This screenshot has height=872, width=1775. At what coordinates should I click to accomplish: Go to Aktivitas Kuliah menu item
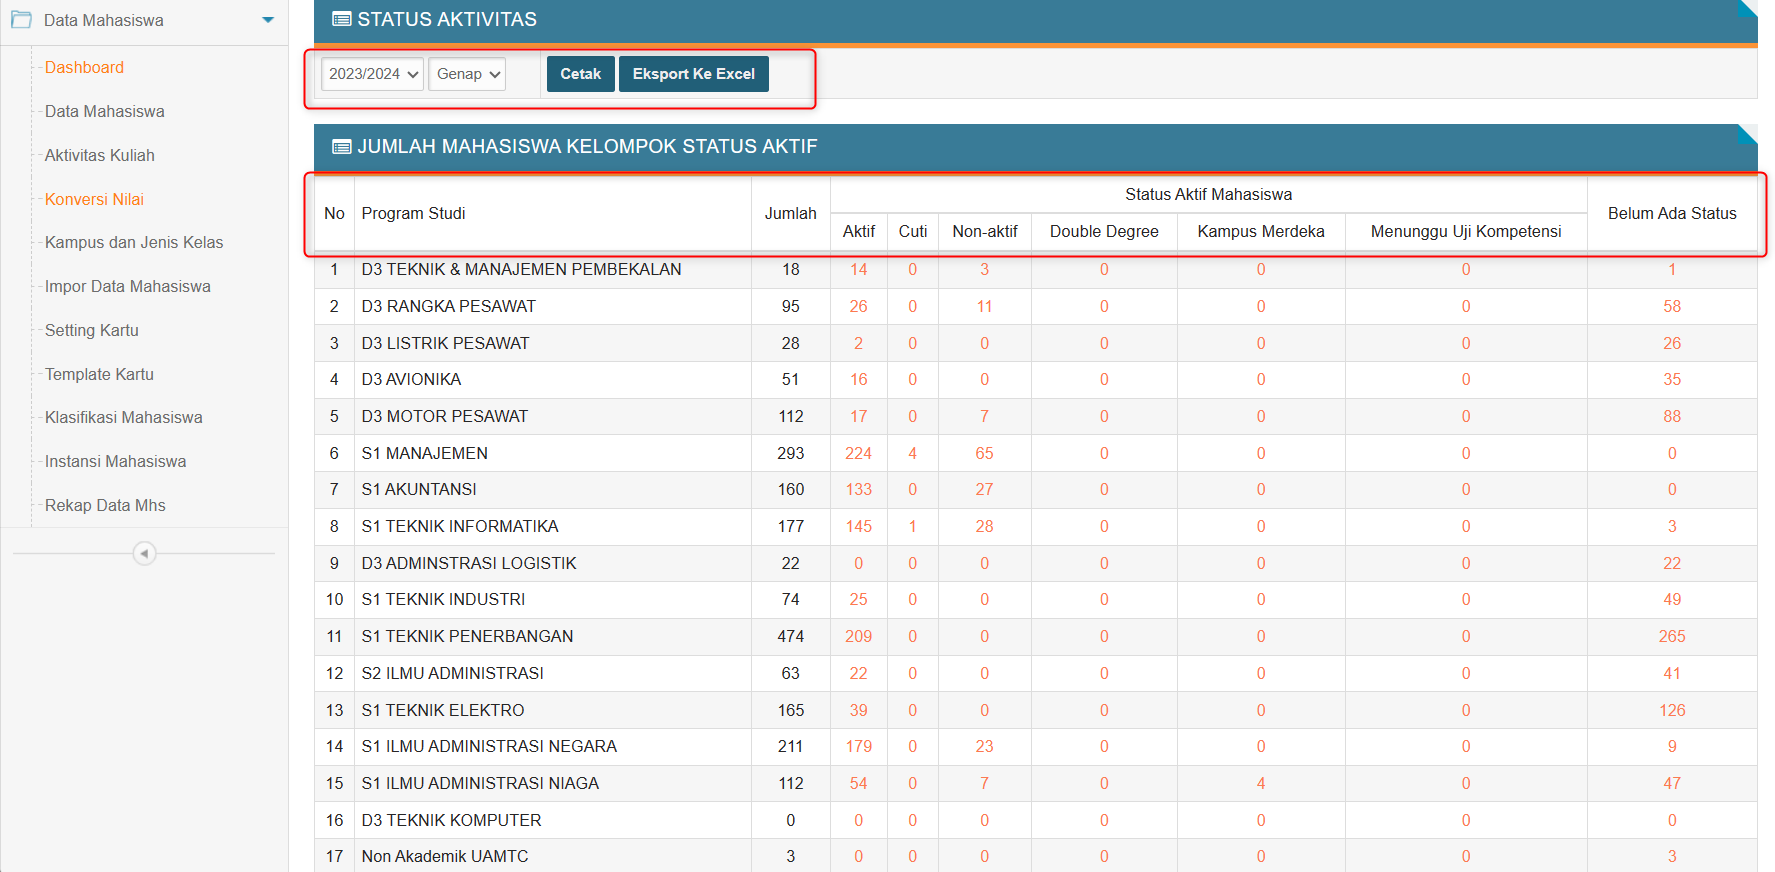[x=99, y=155]
